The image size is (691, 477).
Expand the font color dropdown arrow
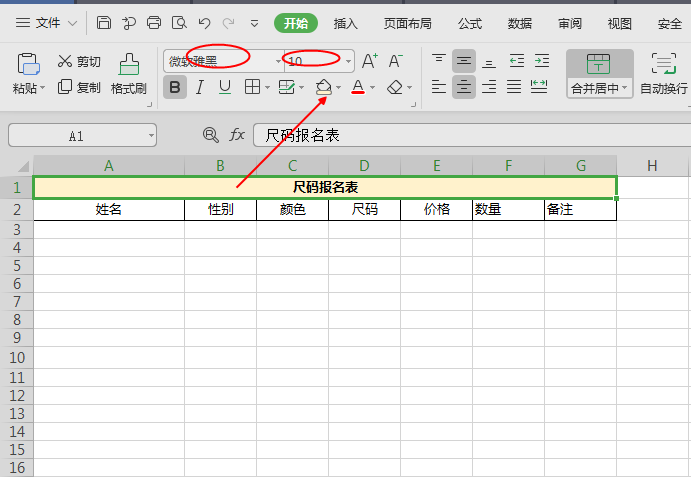372,88
